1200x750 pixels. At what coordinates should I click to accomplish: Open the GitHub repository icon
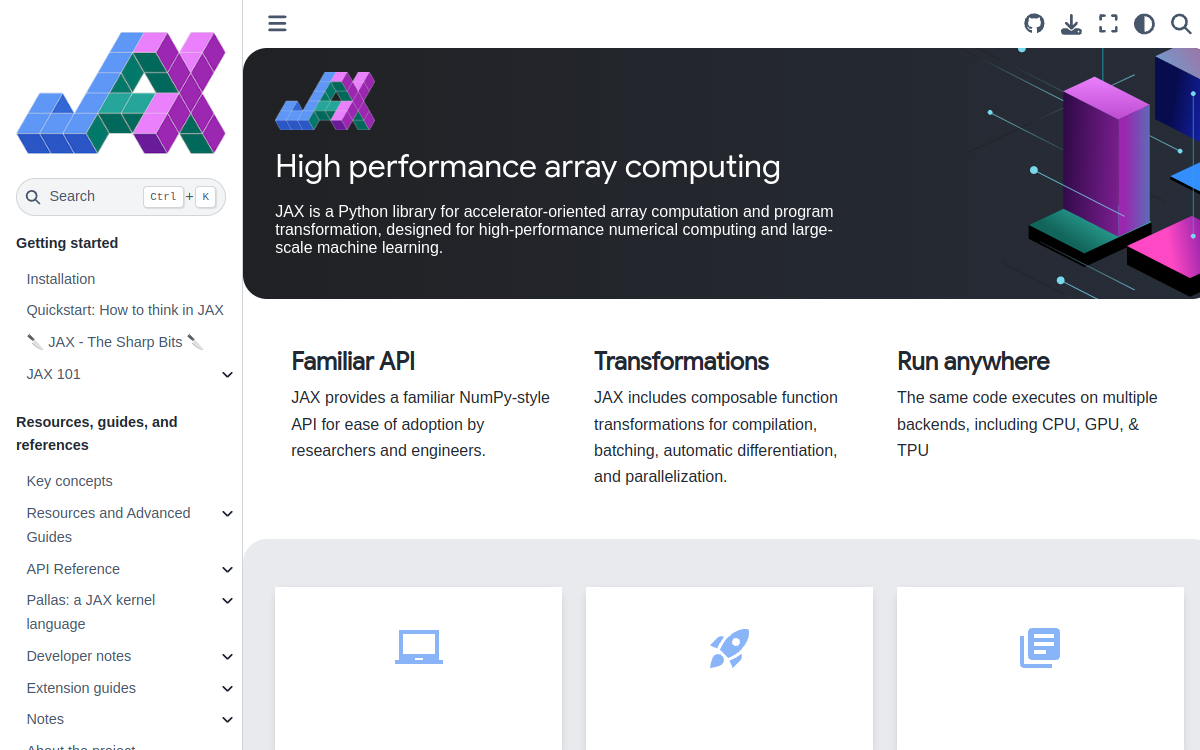click(1034, 23)
